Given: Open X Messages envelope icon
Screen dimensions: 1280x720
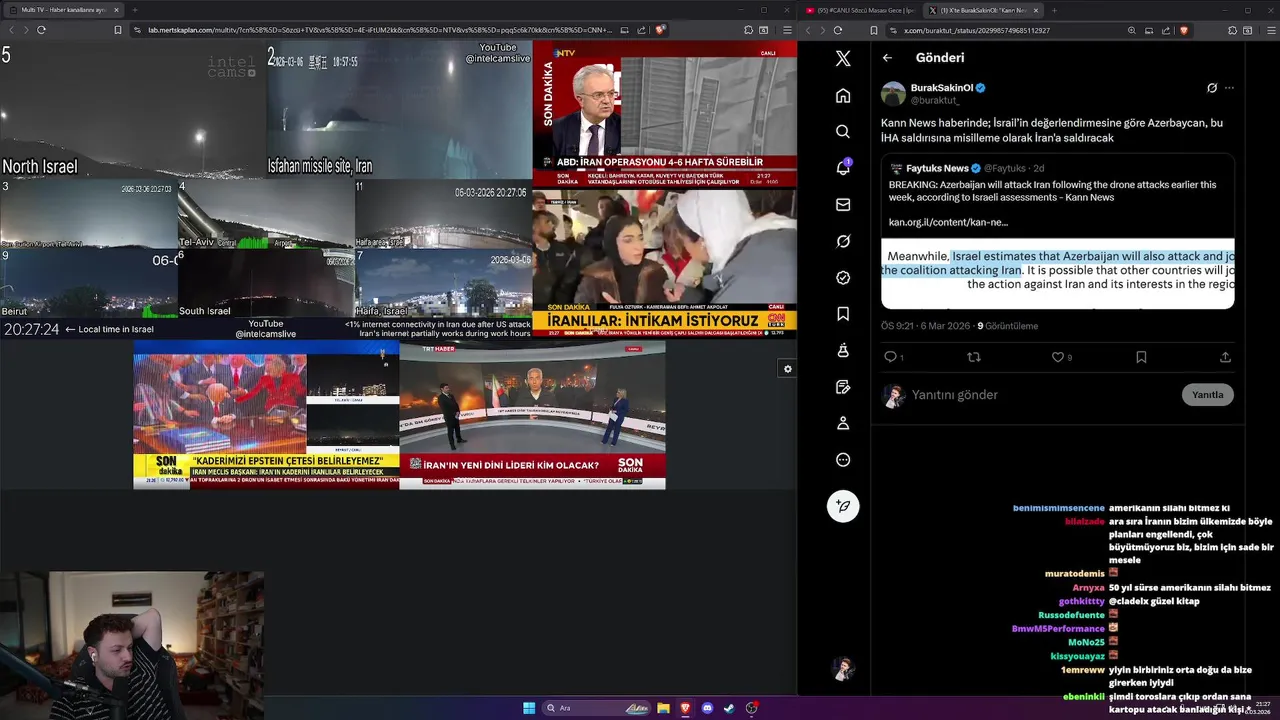Looking at the screenshot, I should coord(843,204).
